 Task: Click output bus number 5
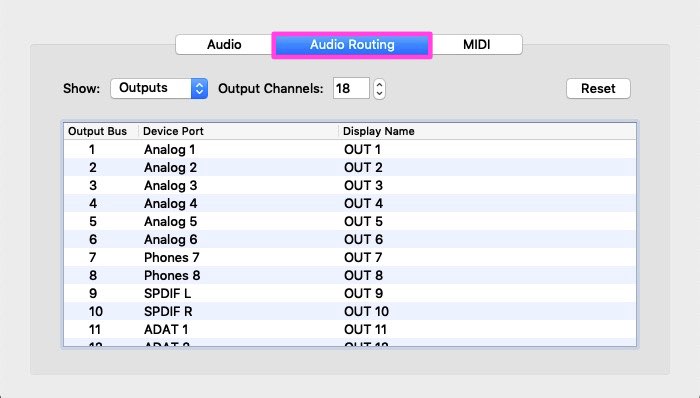(92, 221)
